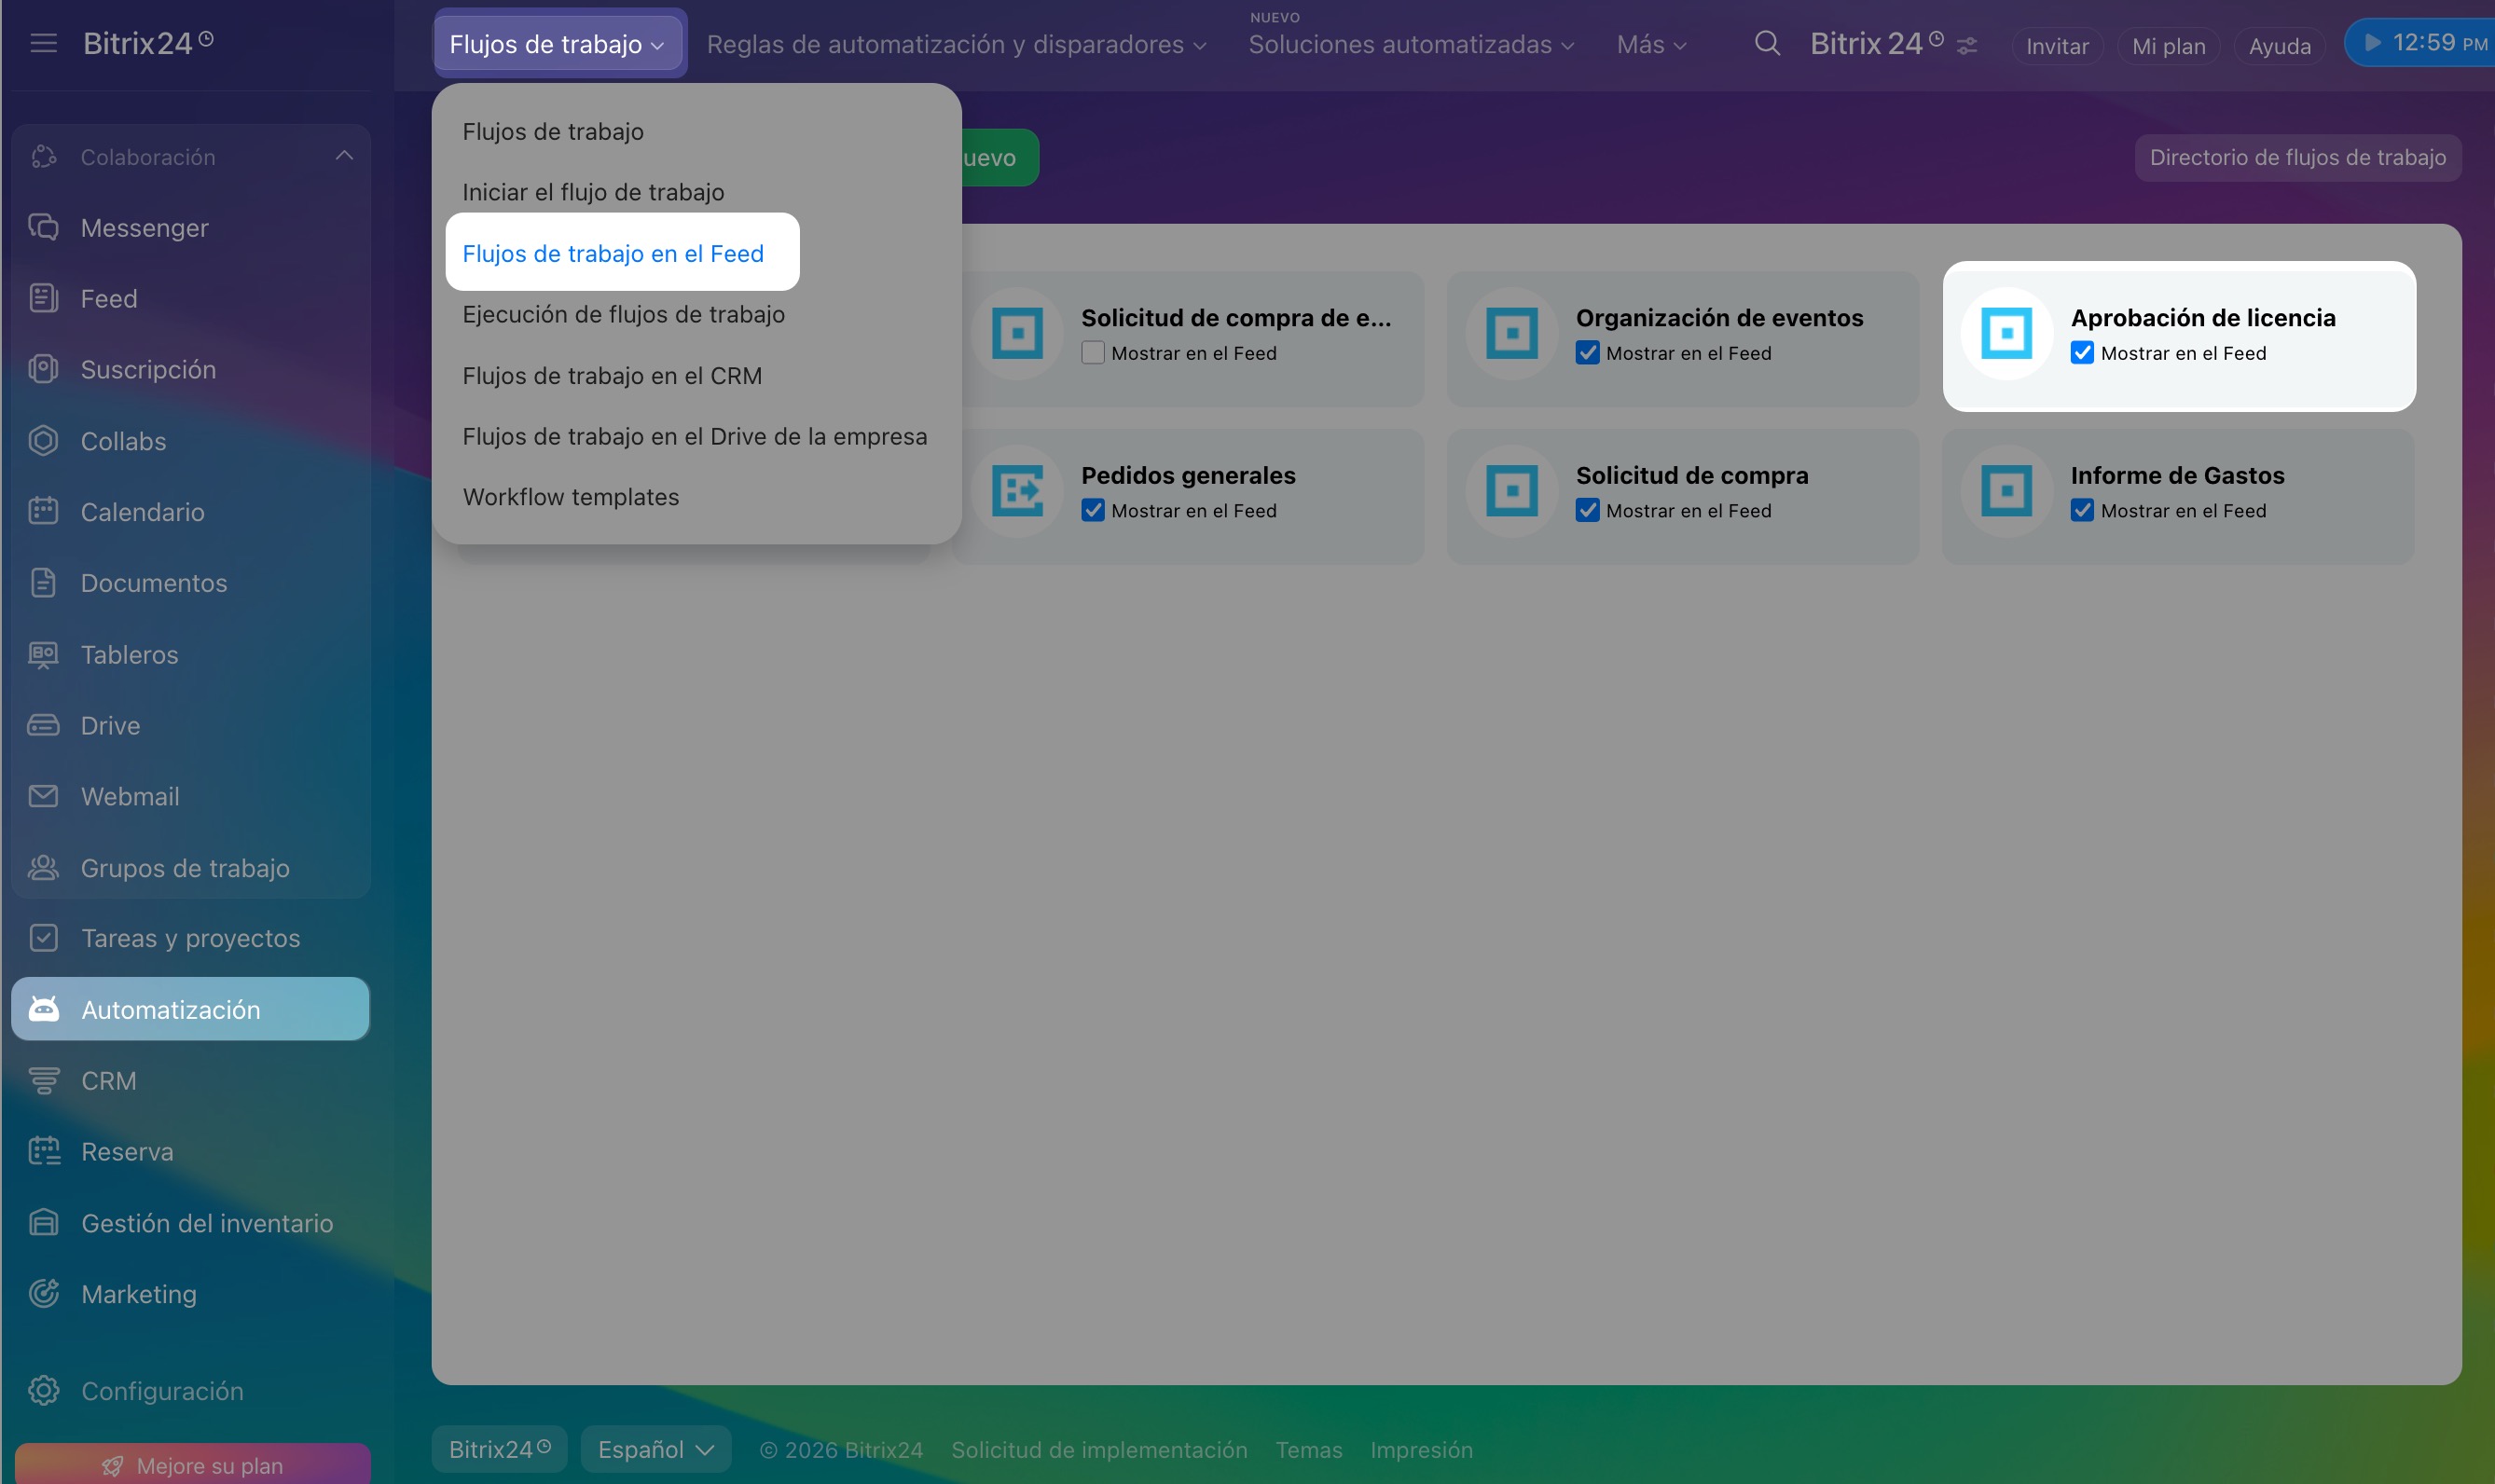Select Flujos de trabajo en el CRM menu item
This screenshot has height=1484, width=2495.
(x=612, y=376)
